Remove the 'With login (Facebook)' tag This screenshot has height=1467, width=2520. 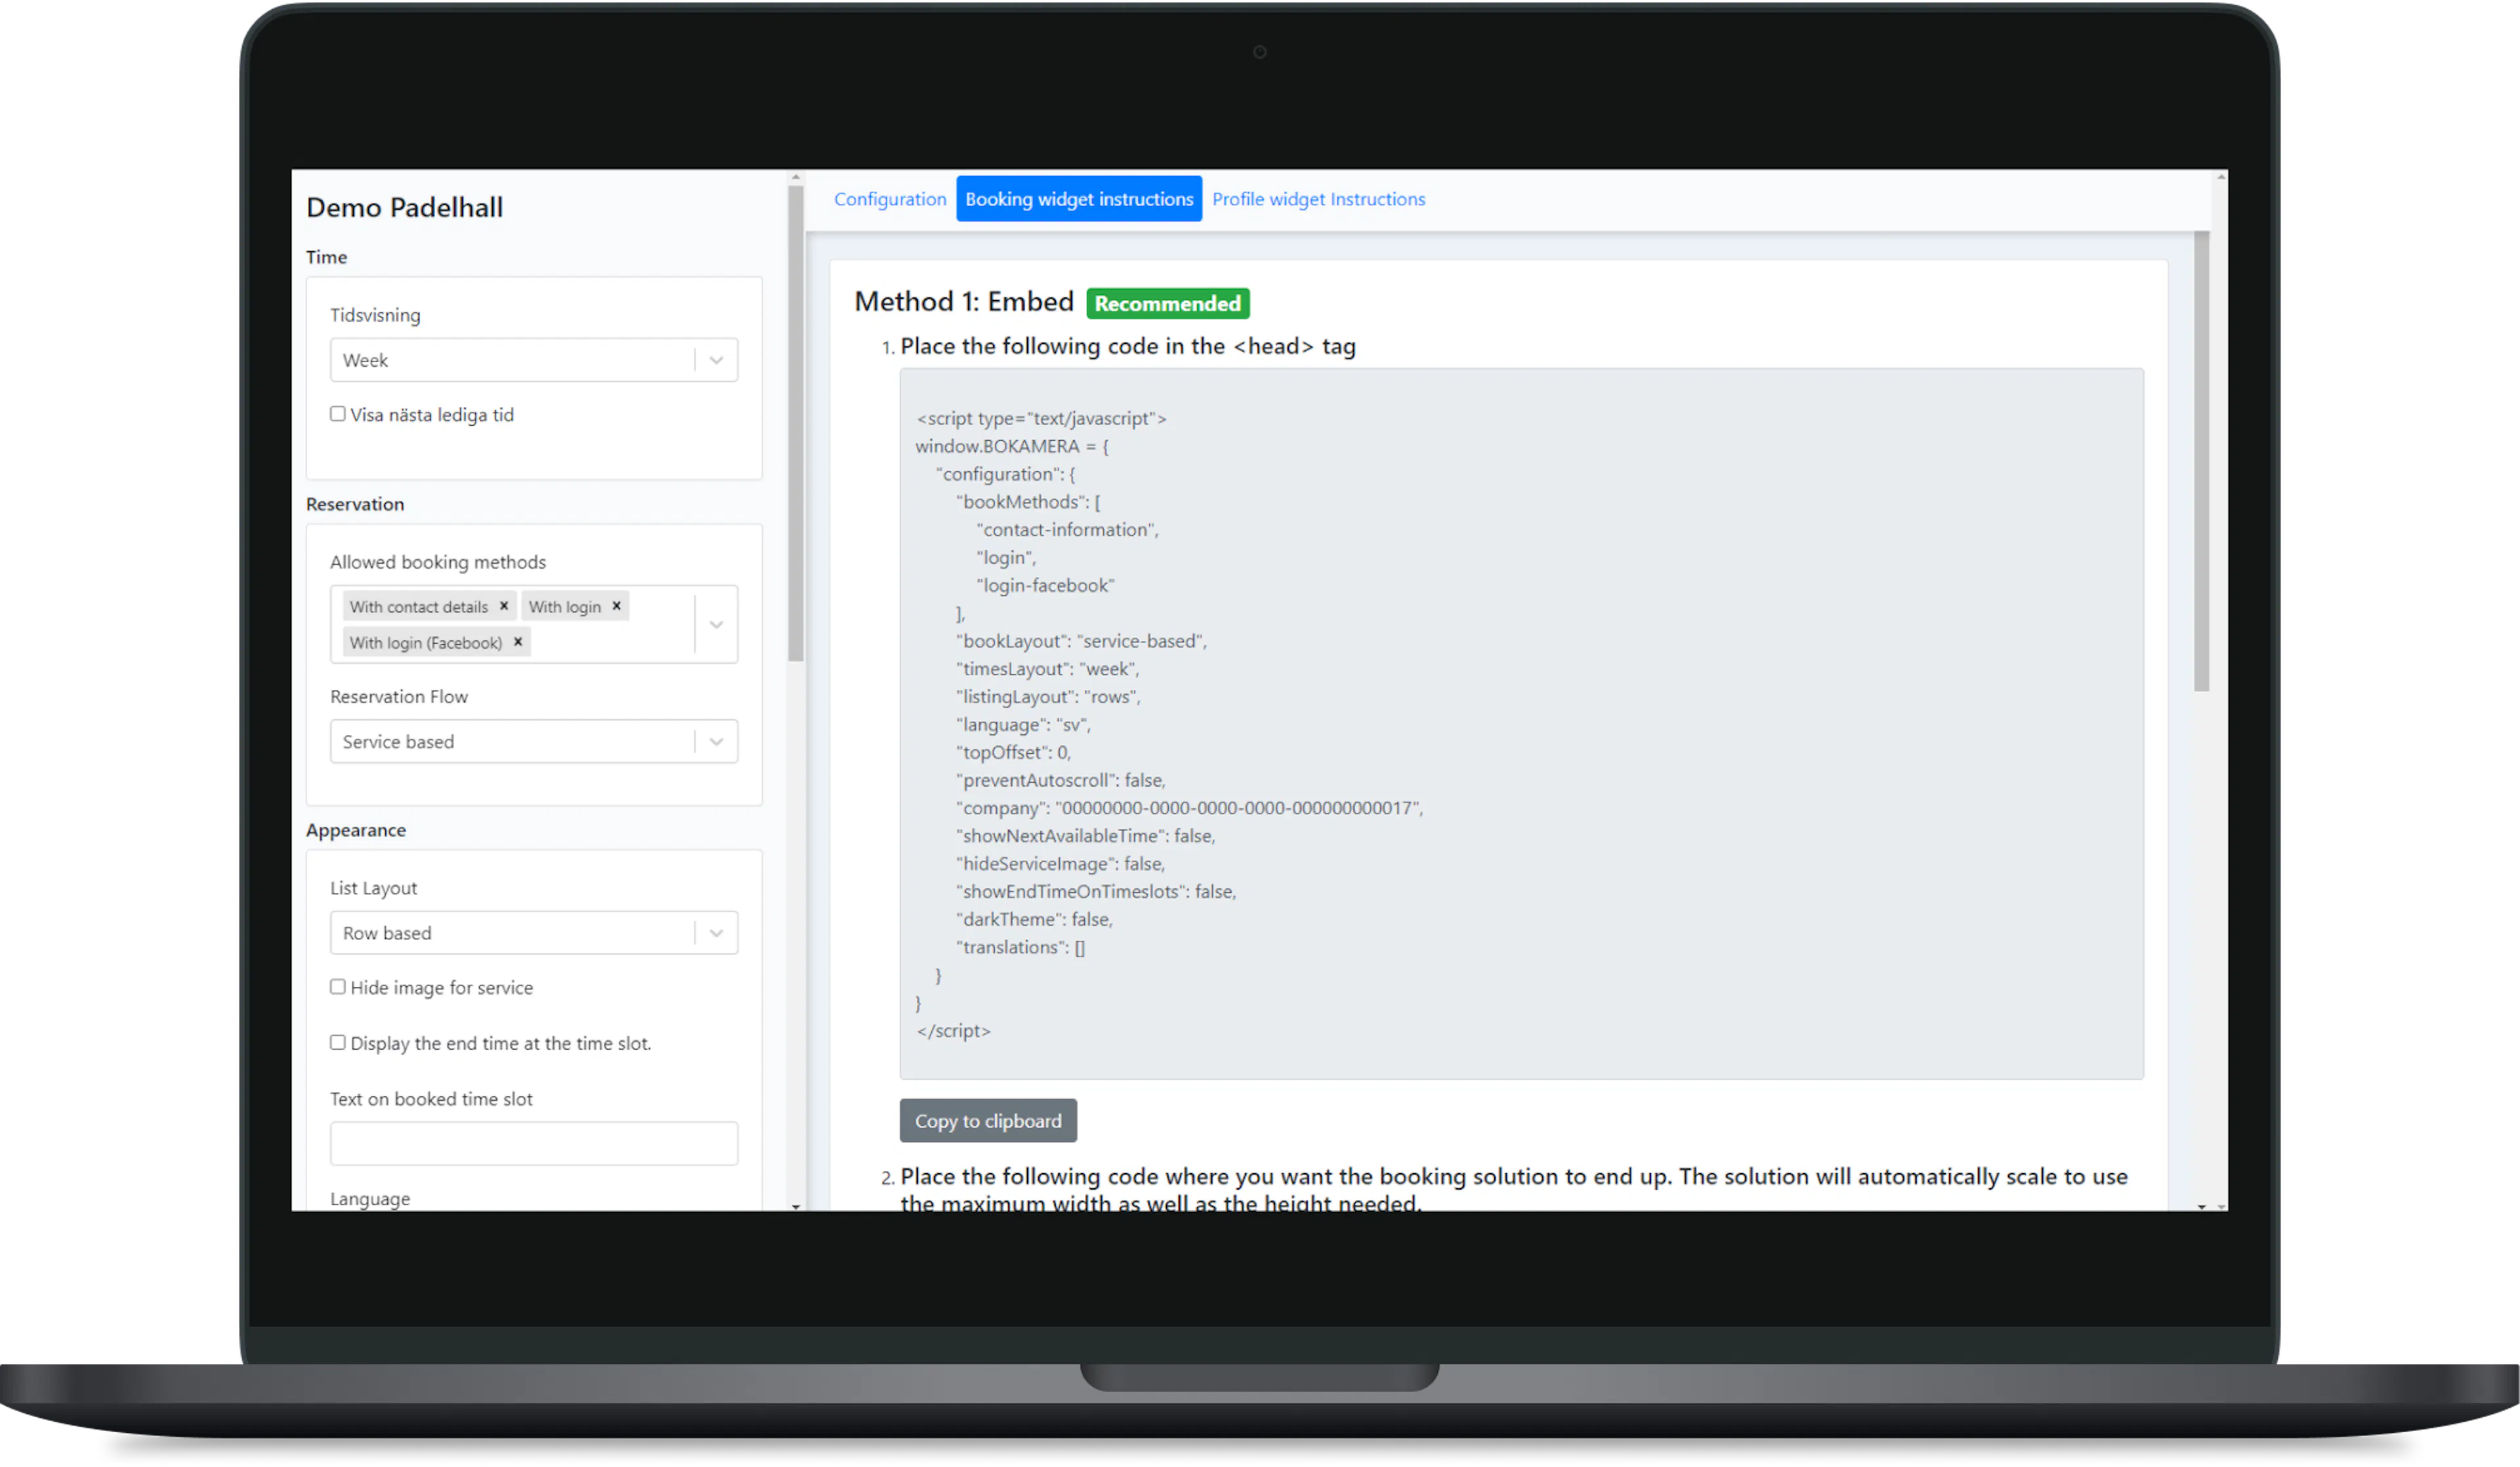pyautogui.click(x=518, y=642)
